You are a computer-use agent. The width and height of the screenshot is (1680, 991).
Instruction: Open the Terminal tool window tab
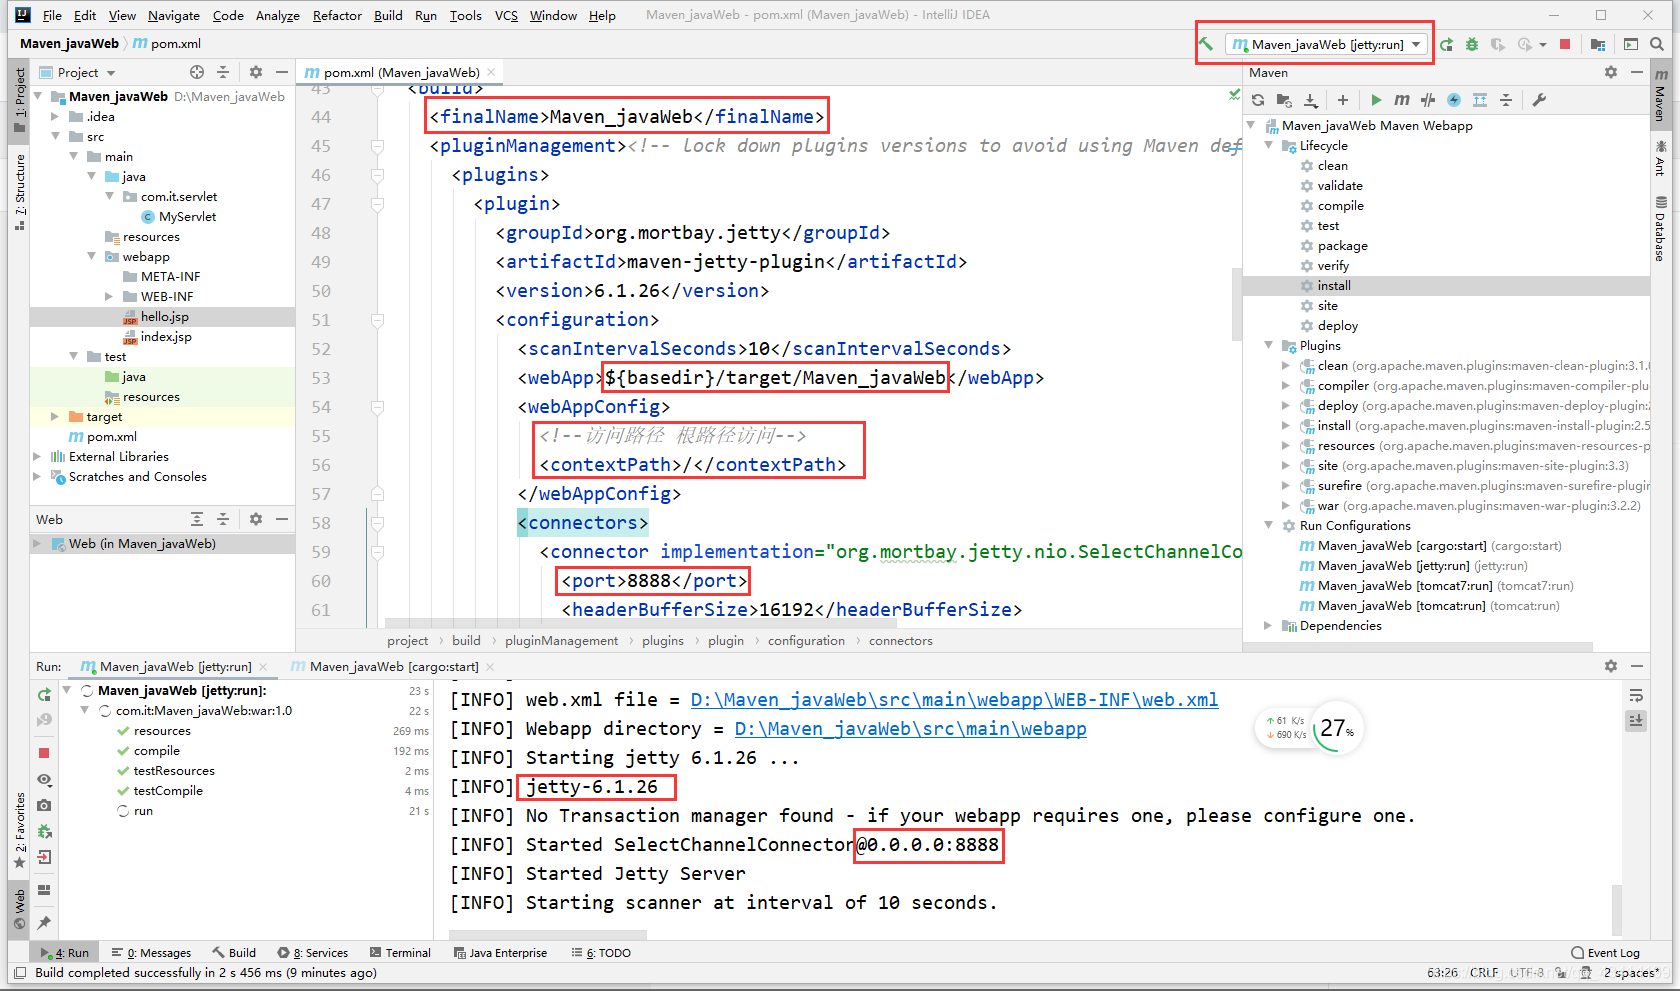point(400,952)
